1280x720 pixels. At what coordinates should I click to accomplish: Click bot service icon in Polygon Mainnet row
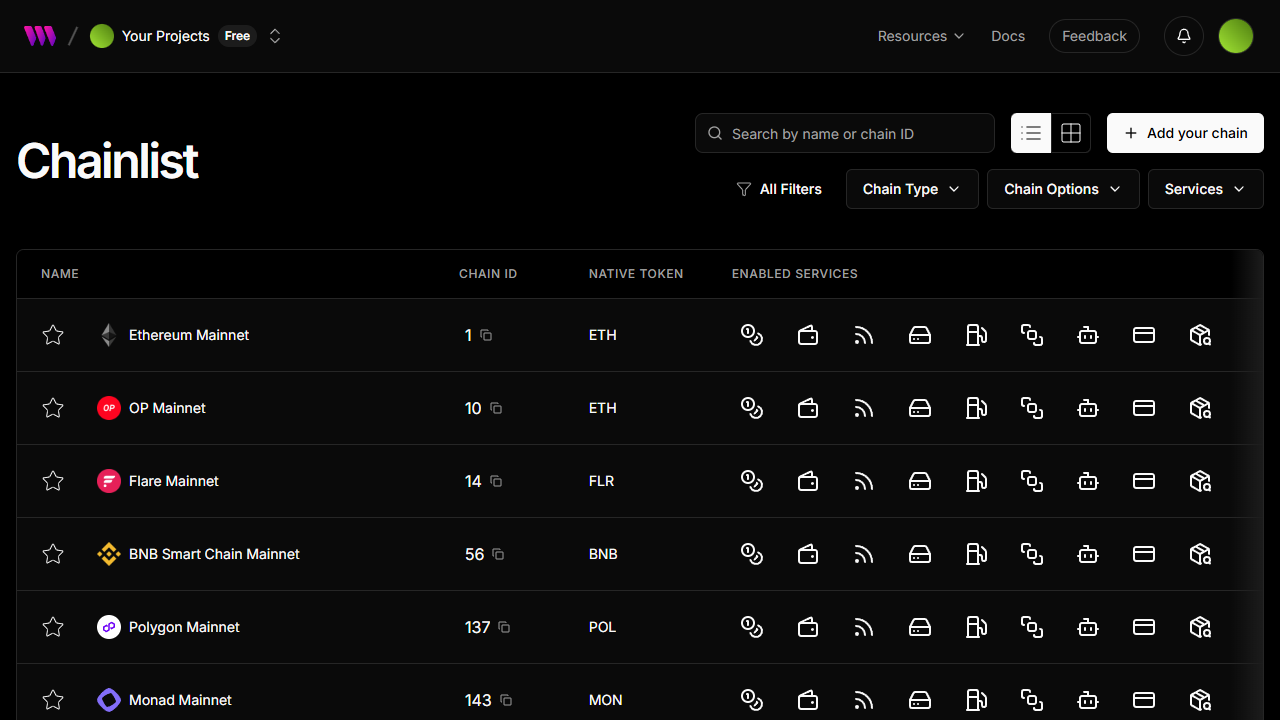[1088, 627]
